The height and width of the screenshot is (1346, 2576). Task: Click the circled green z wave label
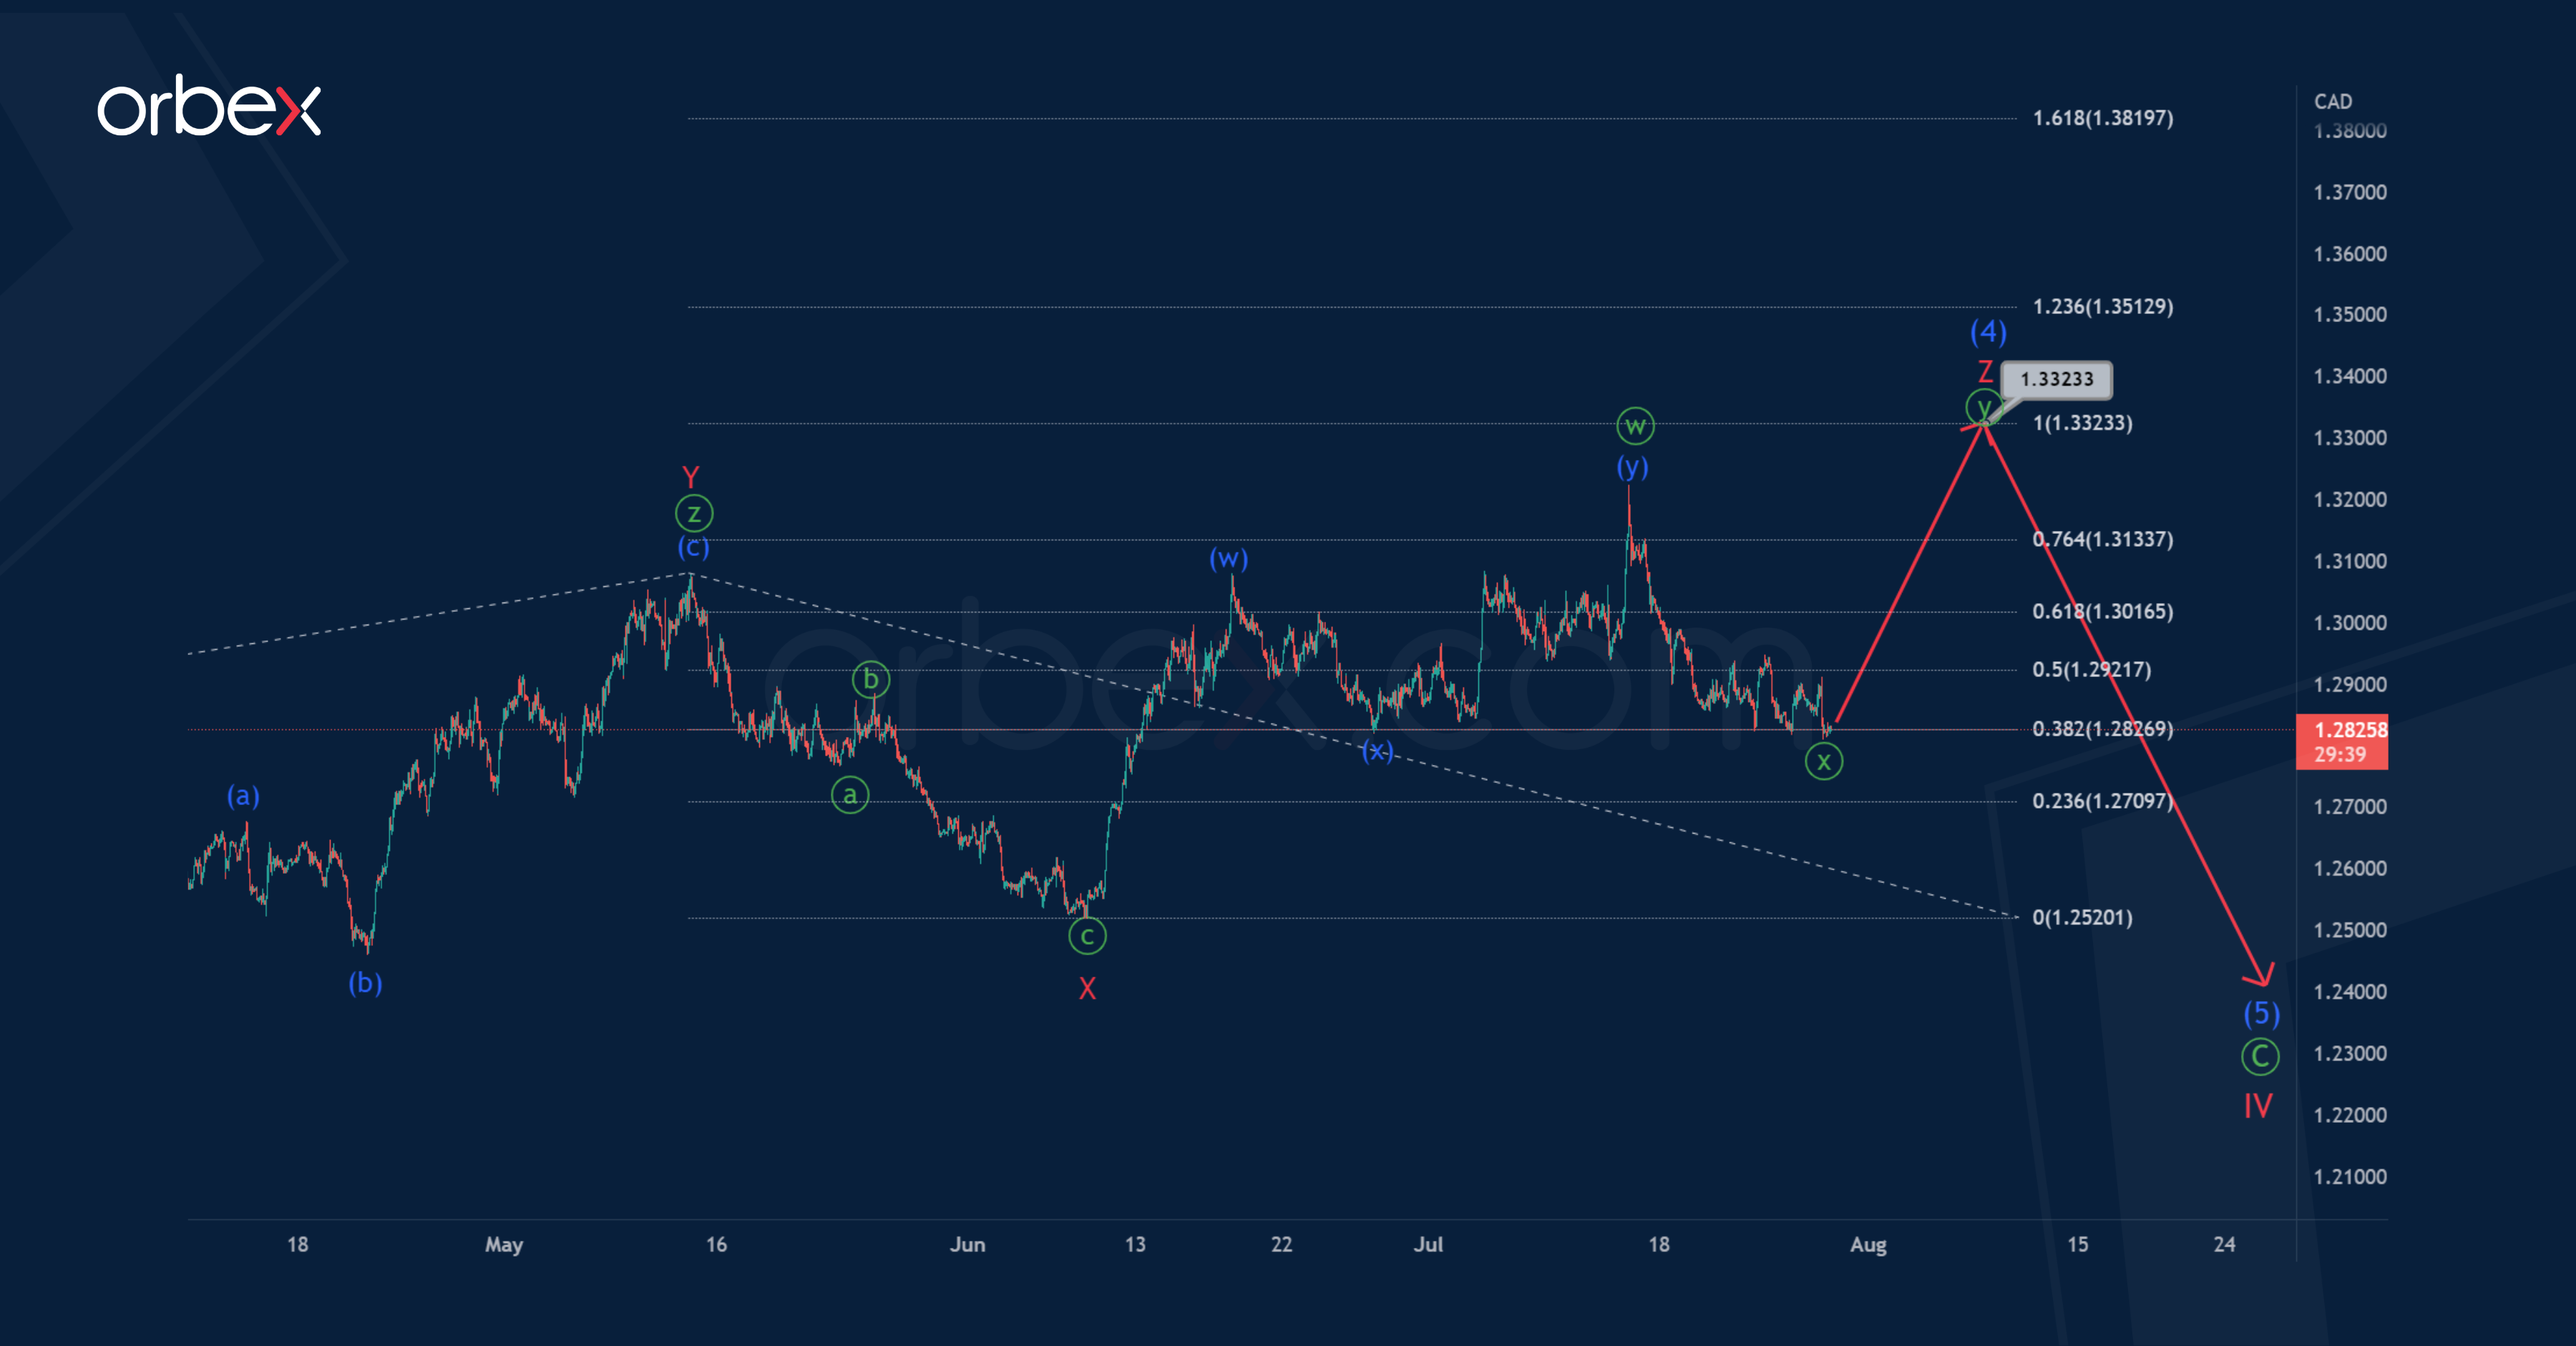tap(693, 514)
